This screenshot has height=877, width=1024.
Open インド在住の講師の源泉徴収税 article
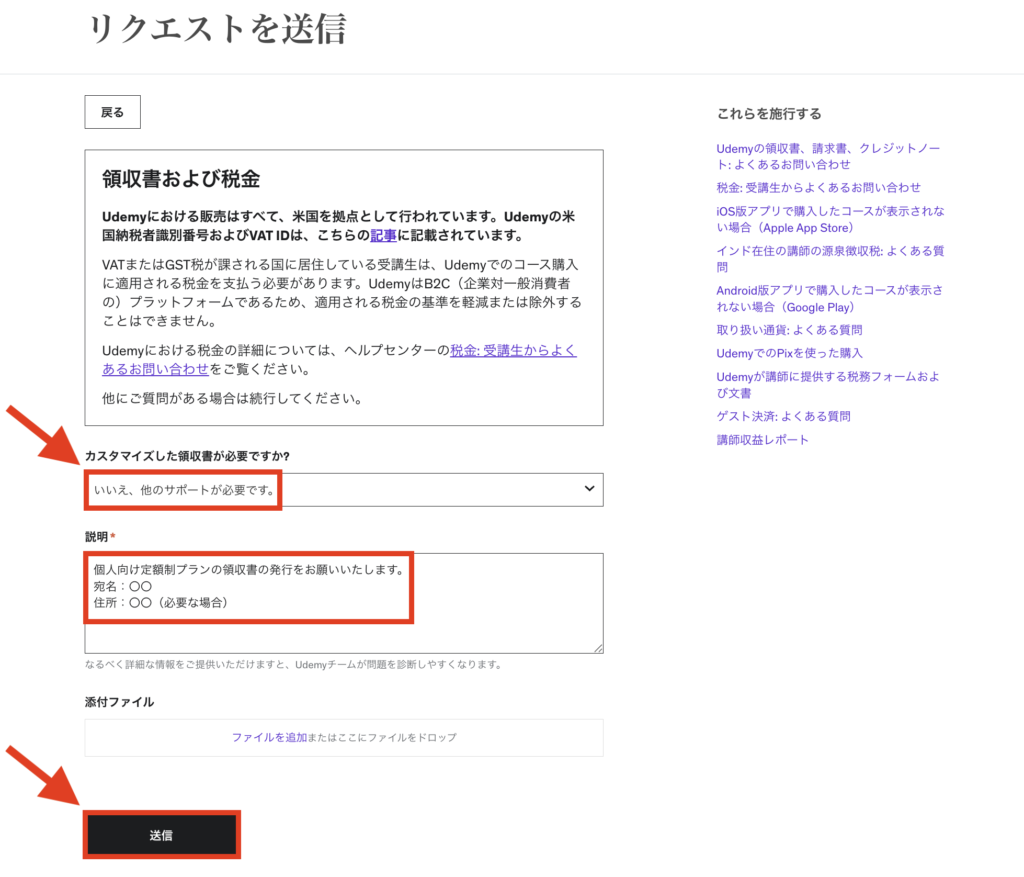(830, 259)
